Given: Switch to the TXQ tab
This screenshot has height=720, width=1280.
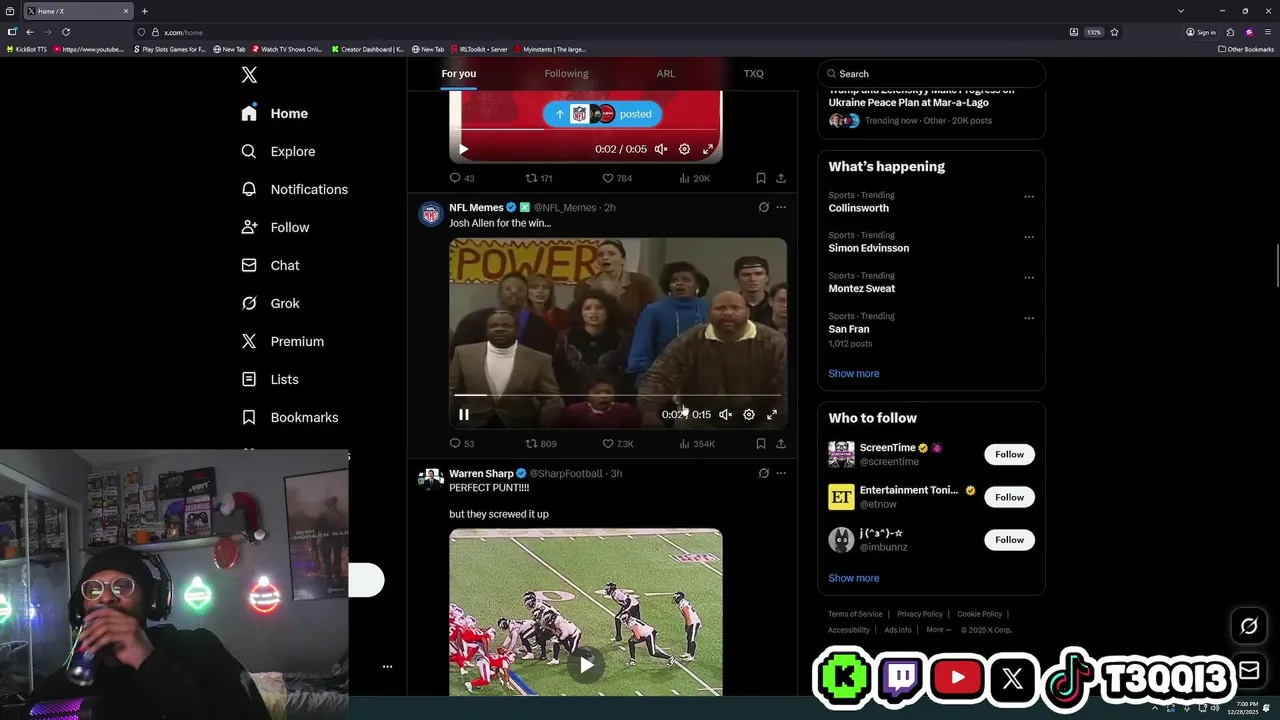Looking at the screenshot, I should pyautogui.click(x=754, y=73).
